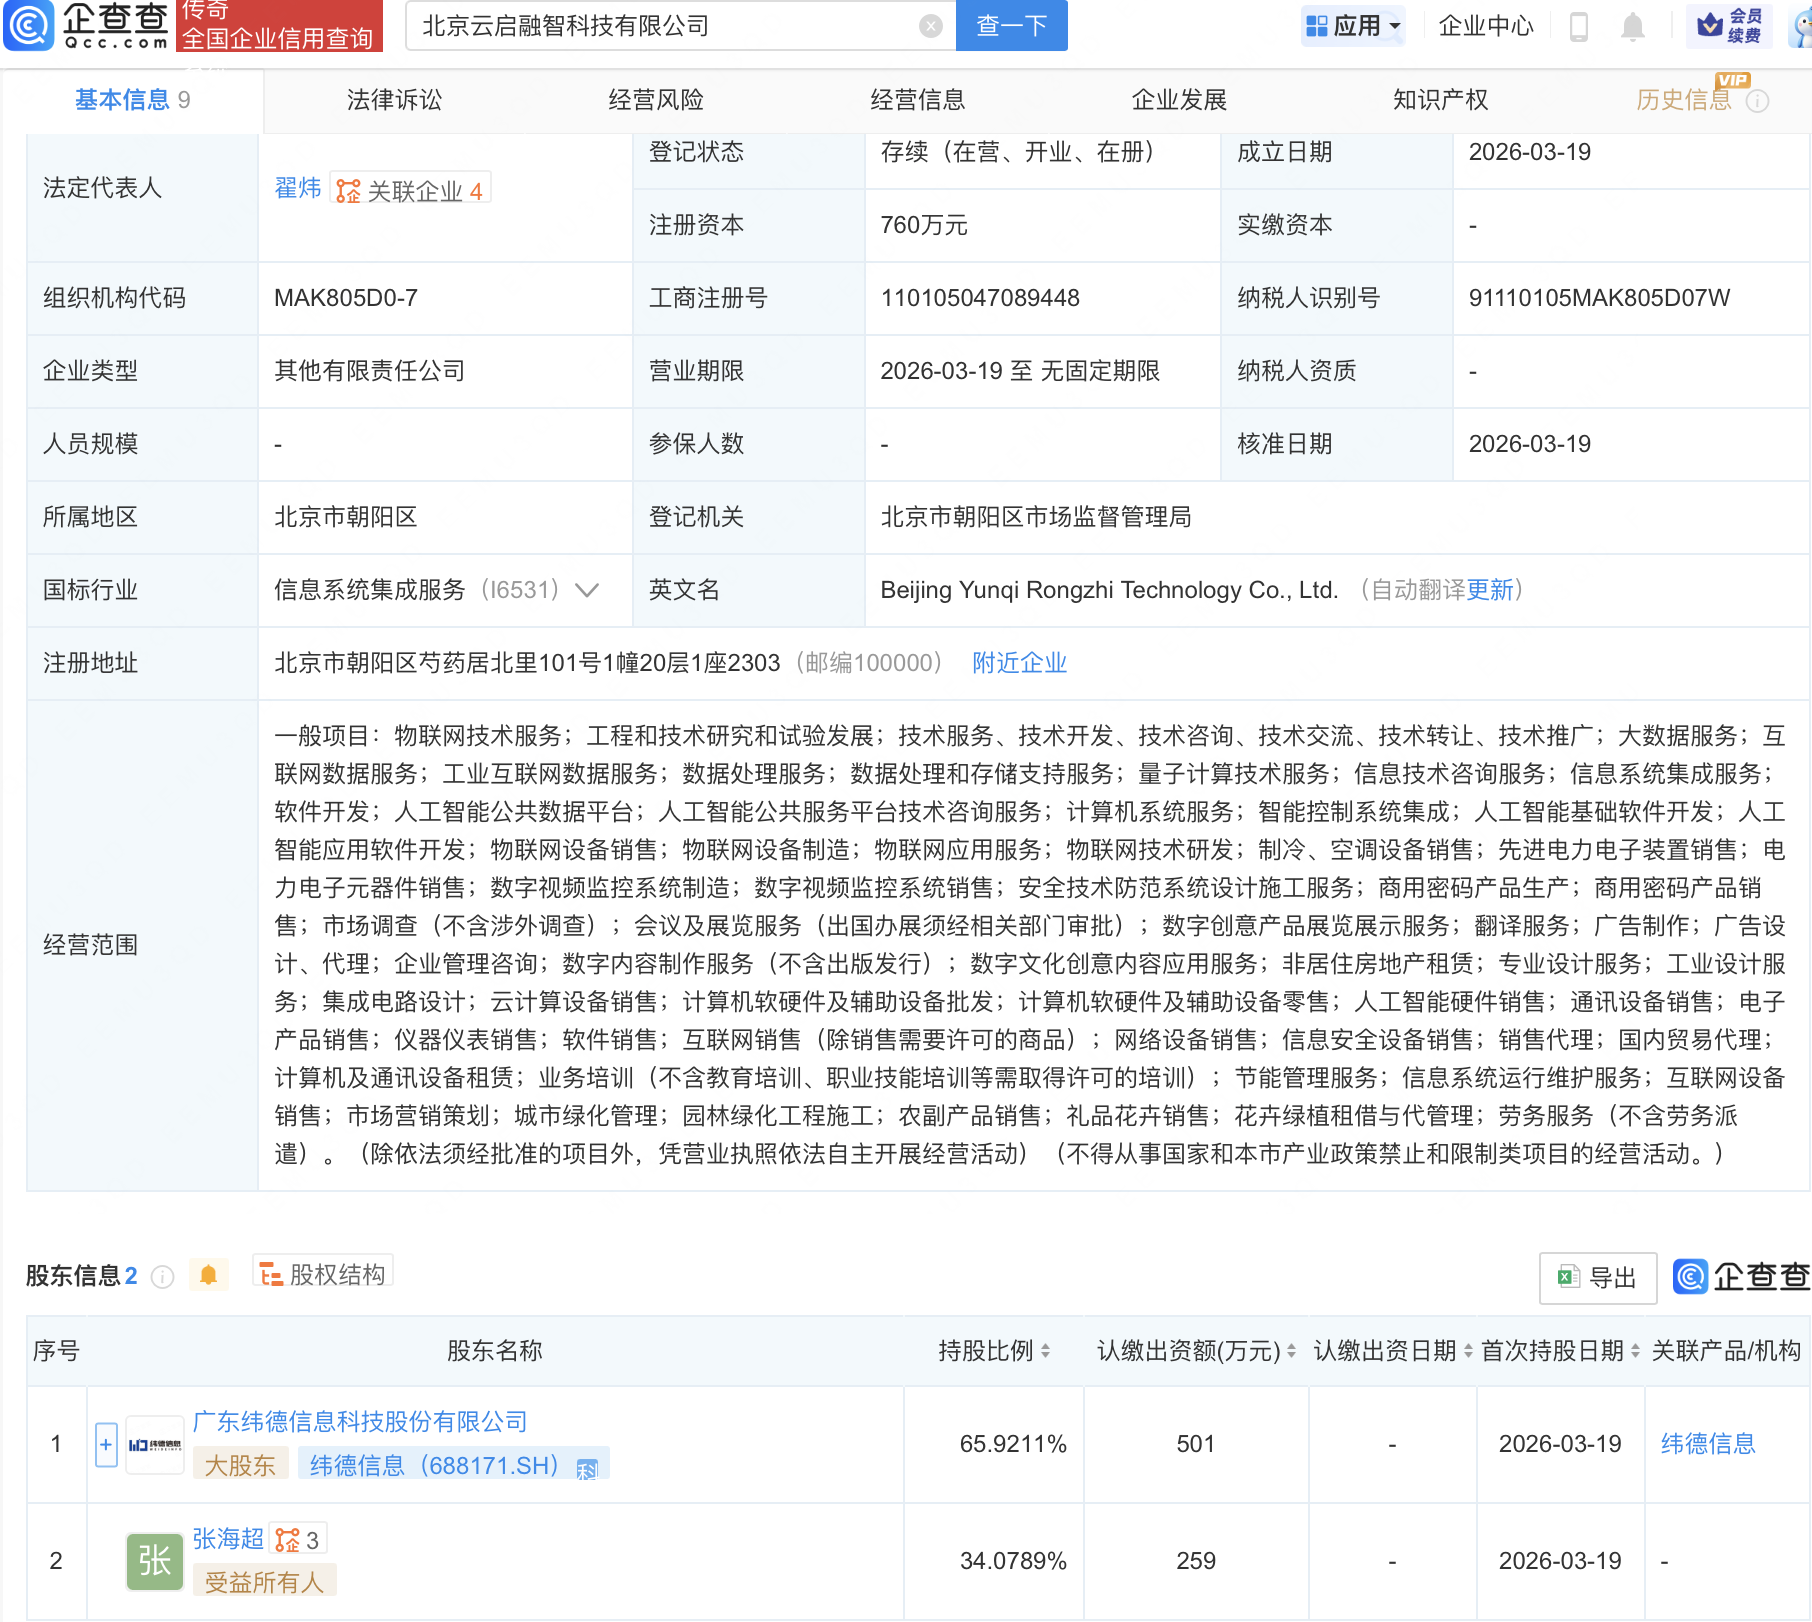Clear the search box text

tap(930, 26)
